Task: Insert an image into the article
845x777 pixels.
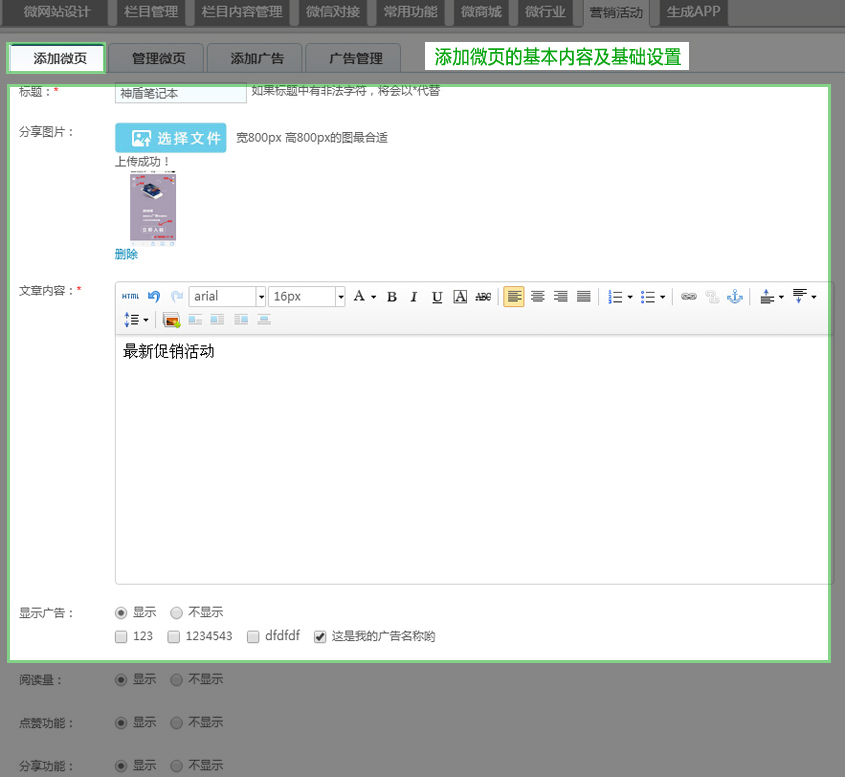Action: pos(171,320)
